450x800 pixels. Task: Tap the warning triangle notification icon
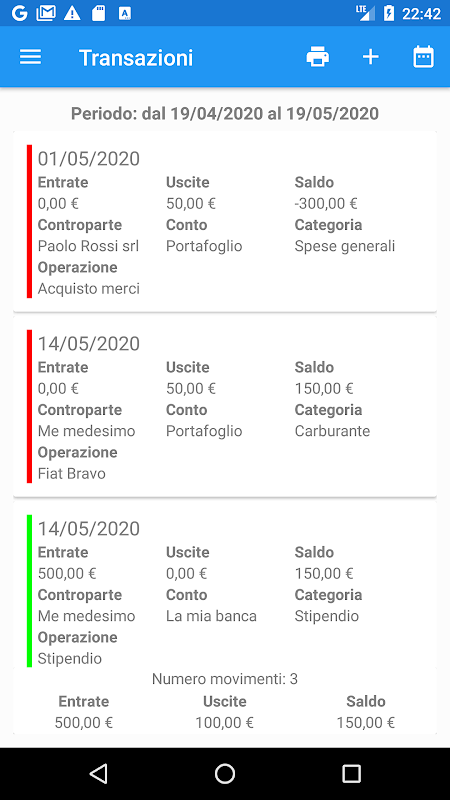click(72, 13)
